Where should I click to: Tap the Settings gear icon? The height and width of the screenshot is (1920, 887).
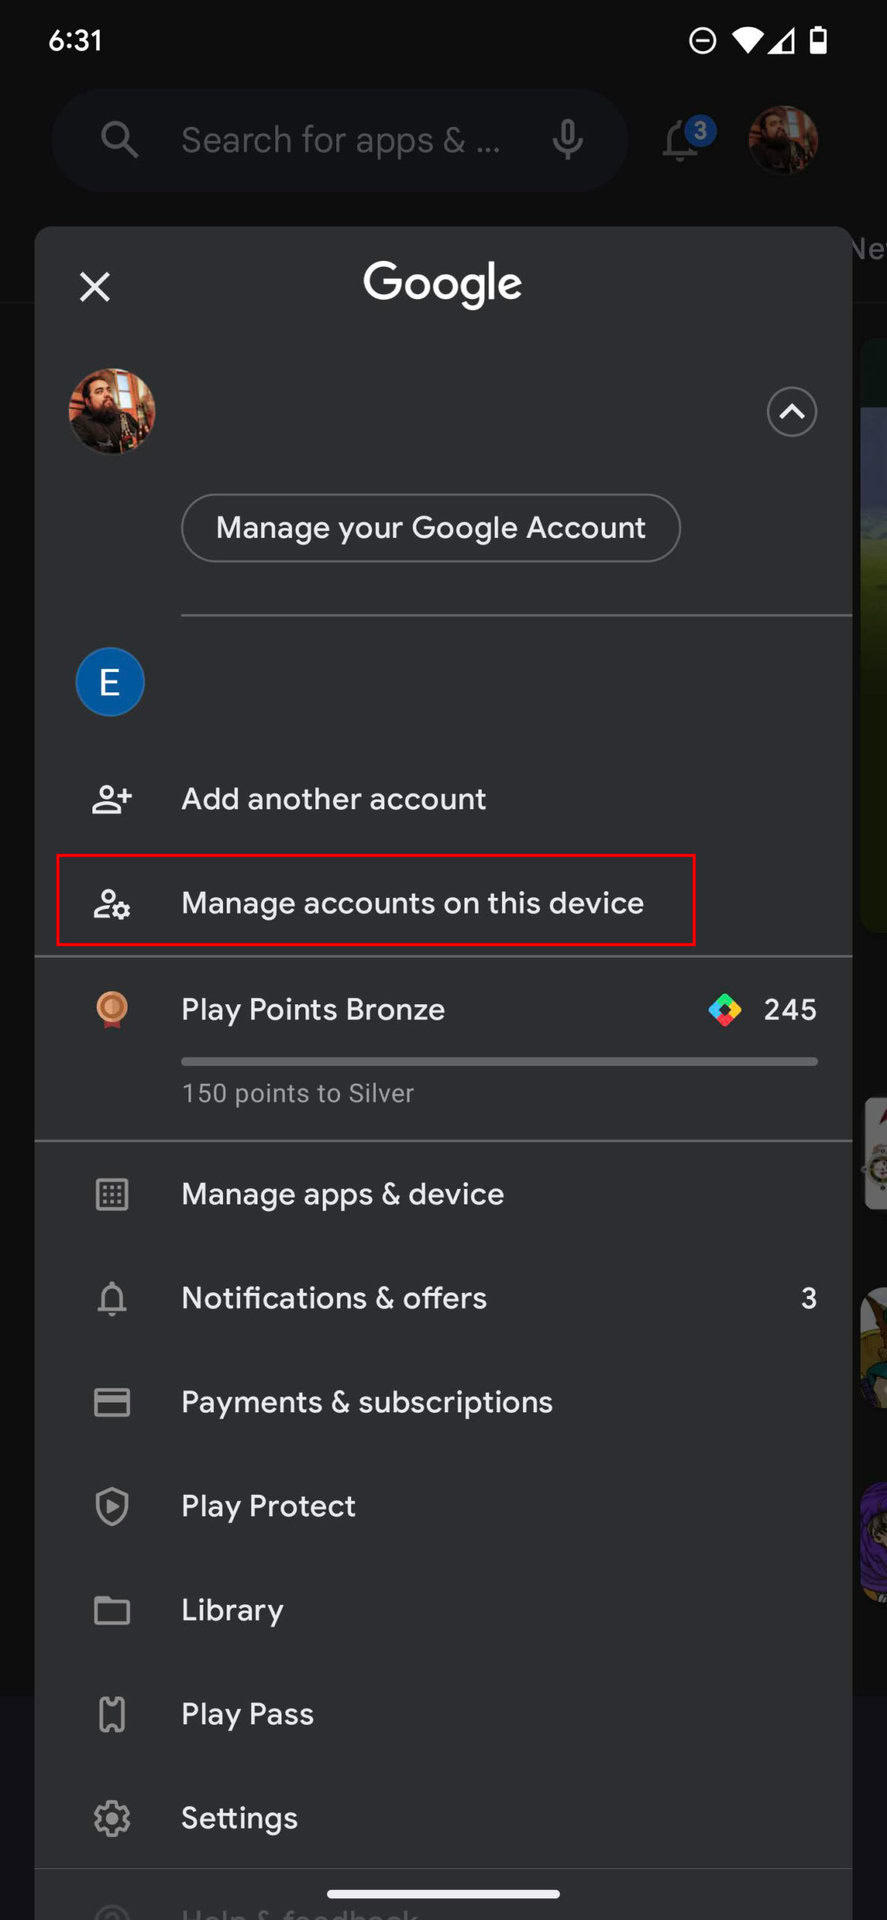point(112,1818)
